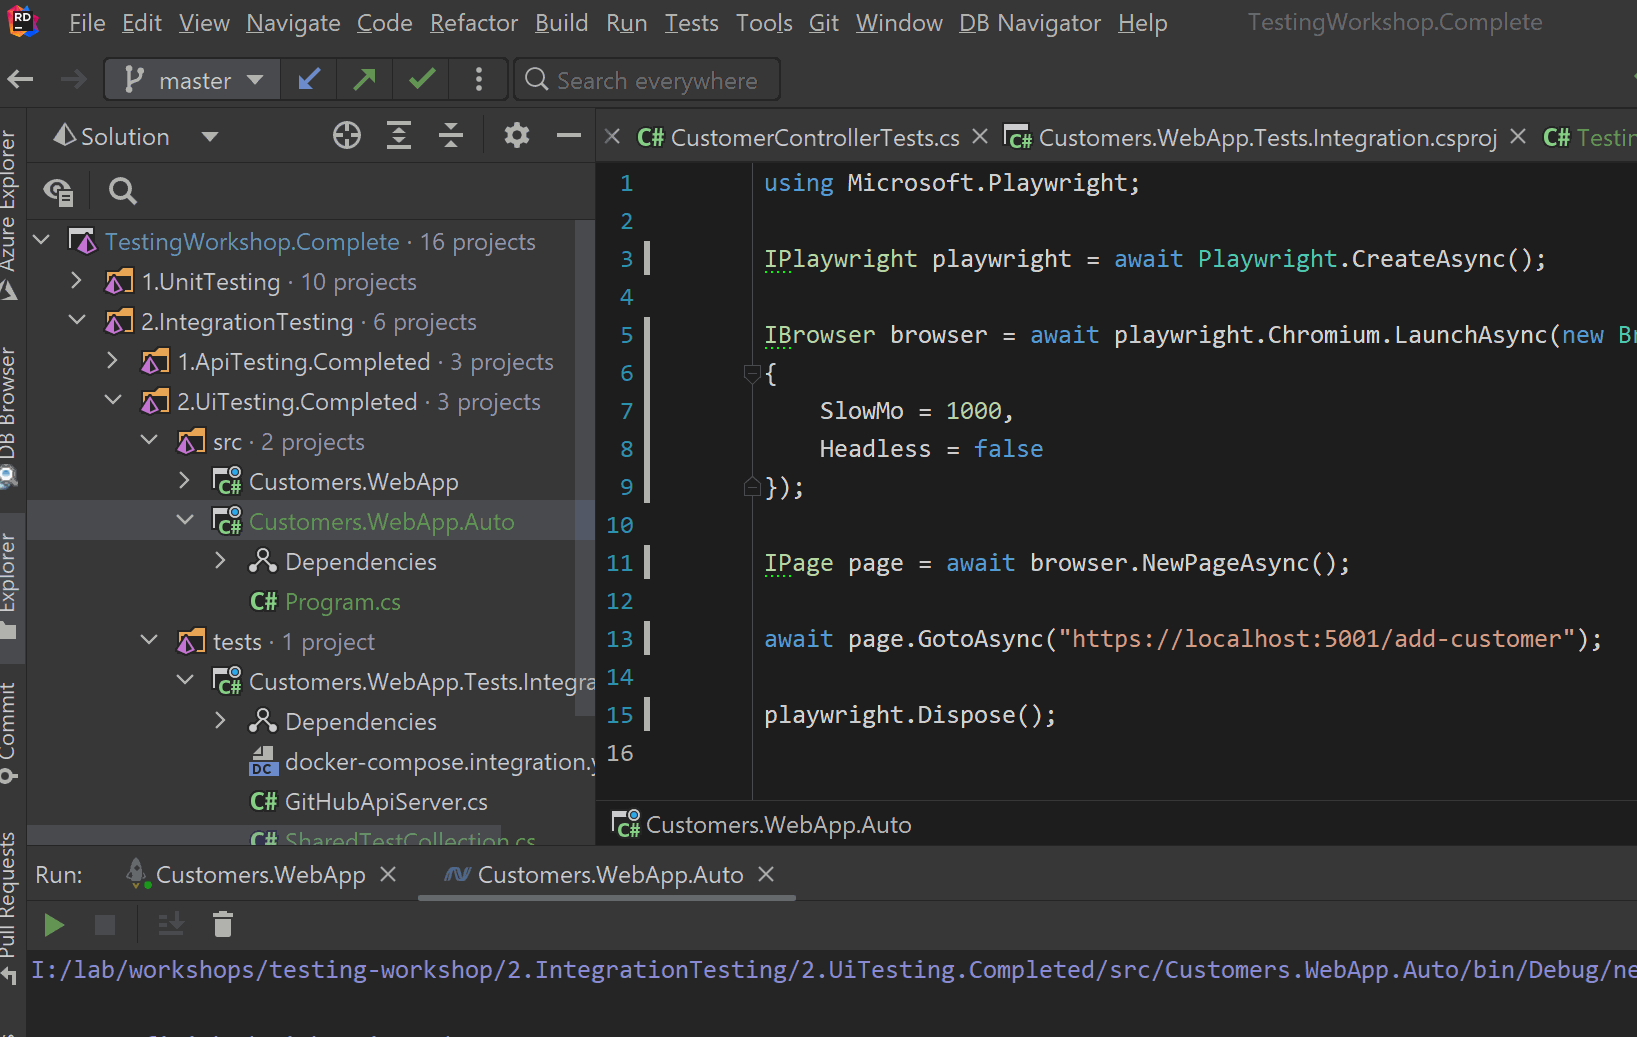The image size is (1637, 1037).
Task: Open the master branch dropdown
Action: pos(193,80)
